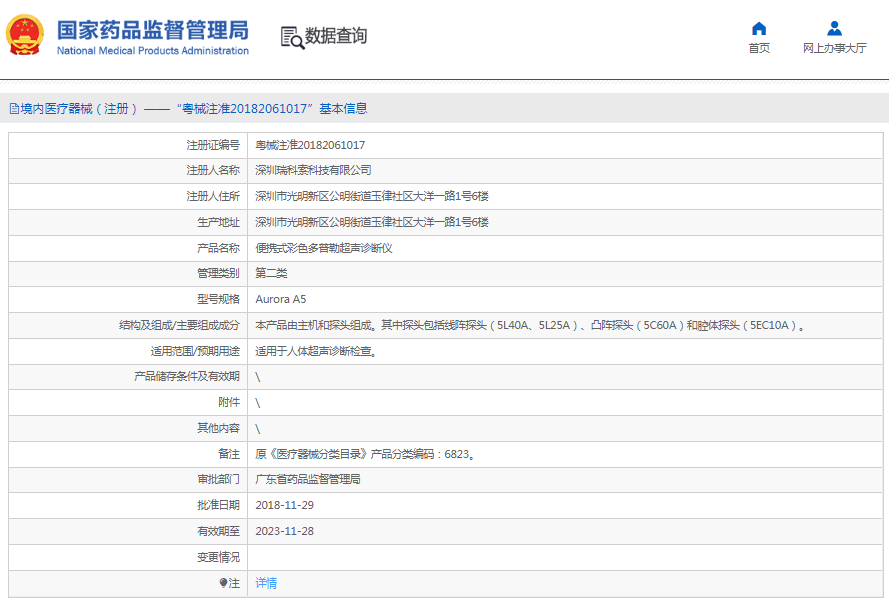This screenshot has width=889, height=604.
Task: Select registrant name 深圳瑞科索科技有限公司
Action: point(313,170)
